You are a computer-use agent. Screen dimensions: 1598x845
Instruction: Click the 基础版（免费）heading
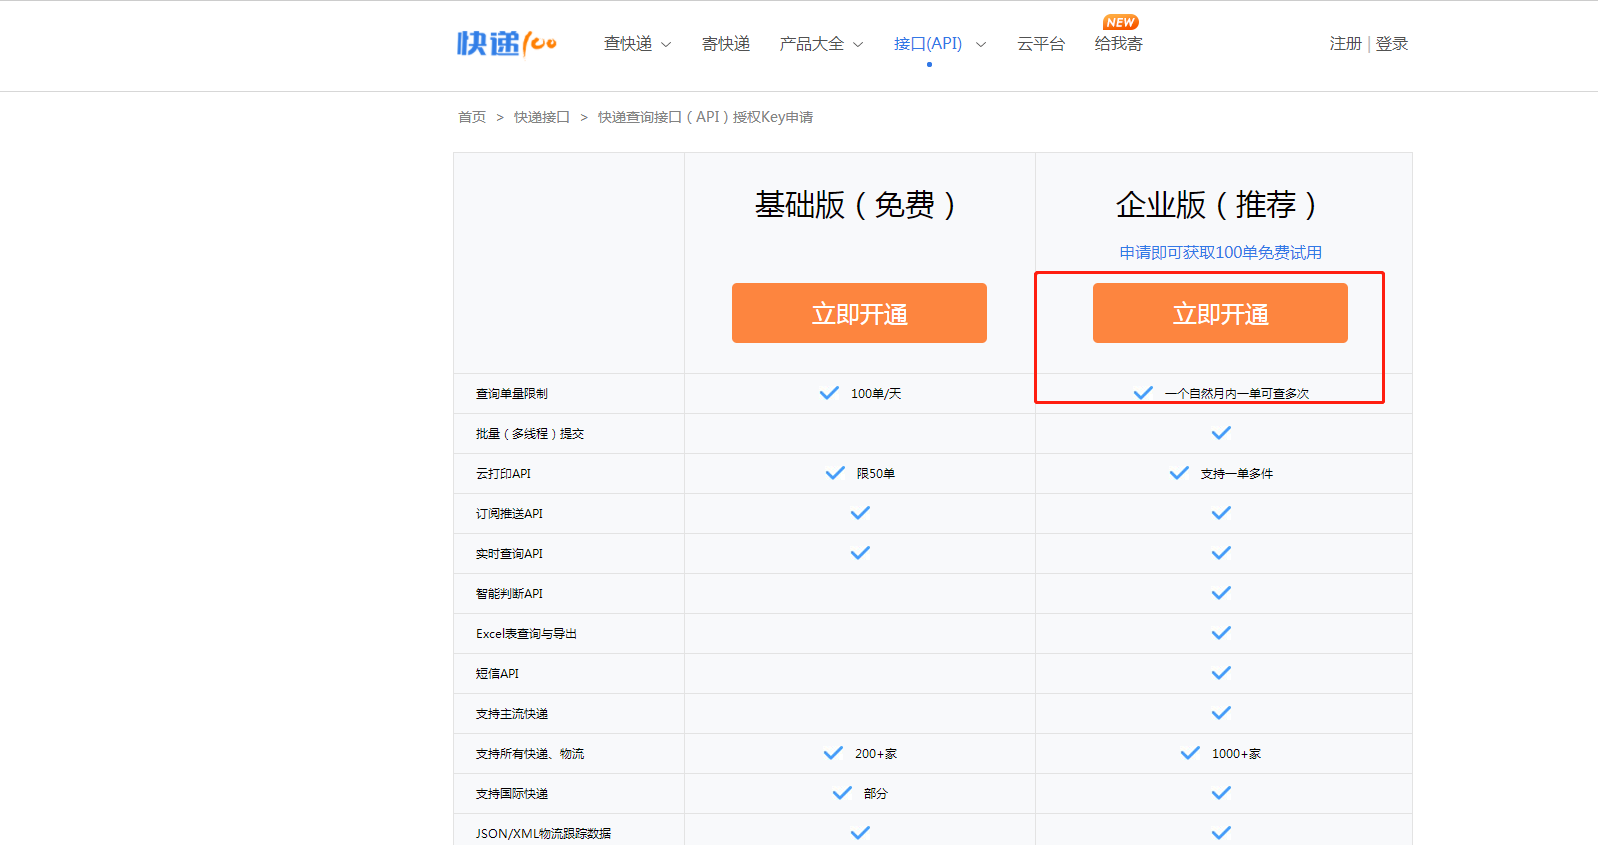(859, 205)
